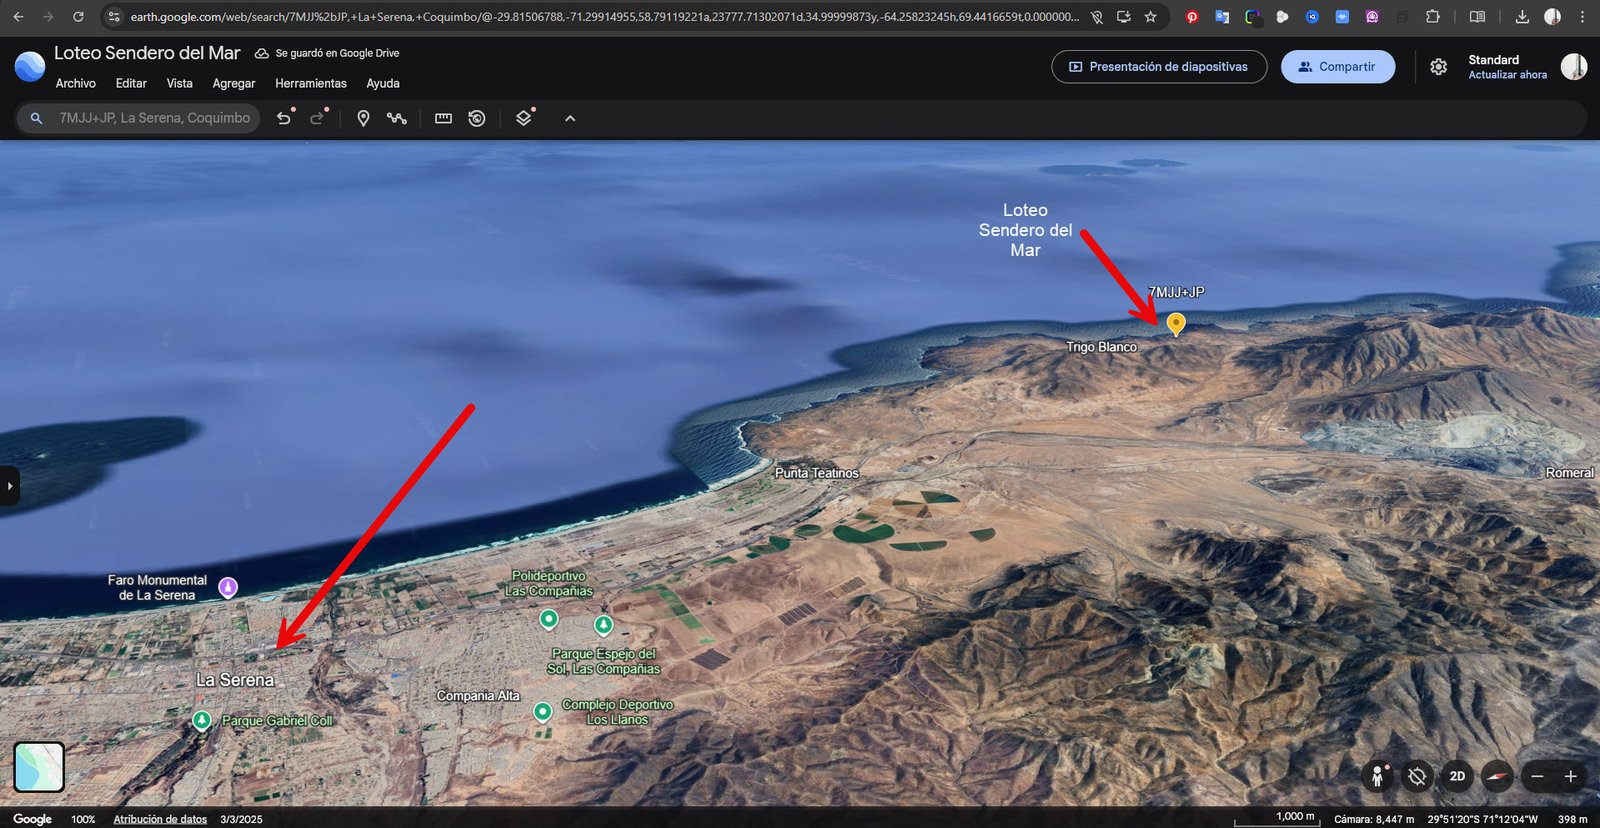The width and height of the screenshot is (1600, 828).
Task: Click the map style thumbnail
Action: coord(39,767)
